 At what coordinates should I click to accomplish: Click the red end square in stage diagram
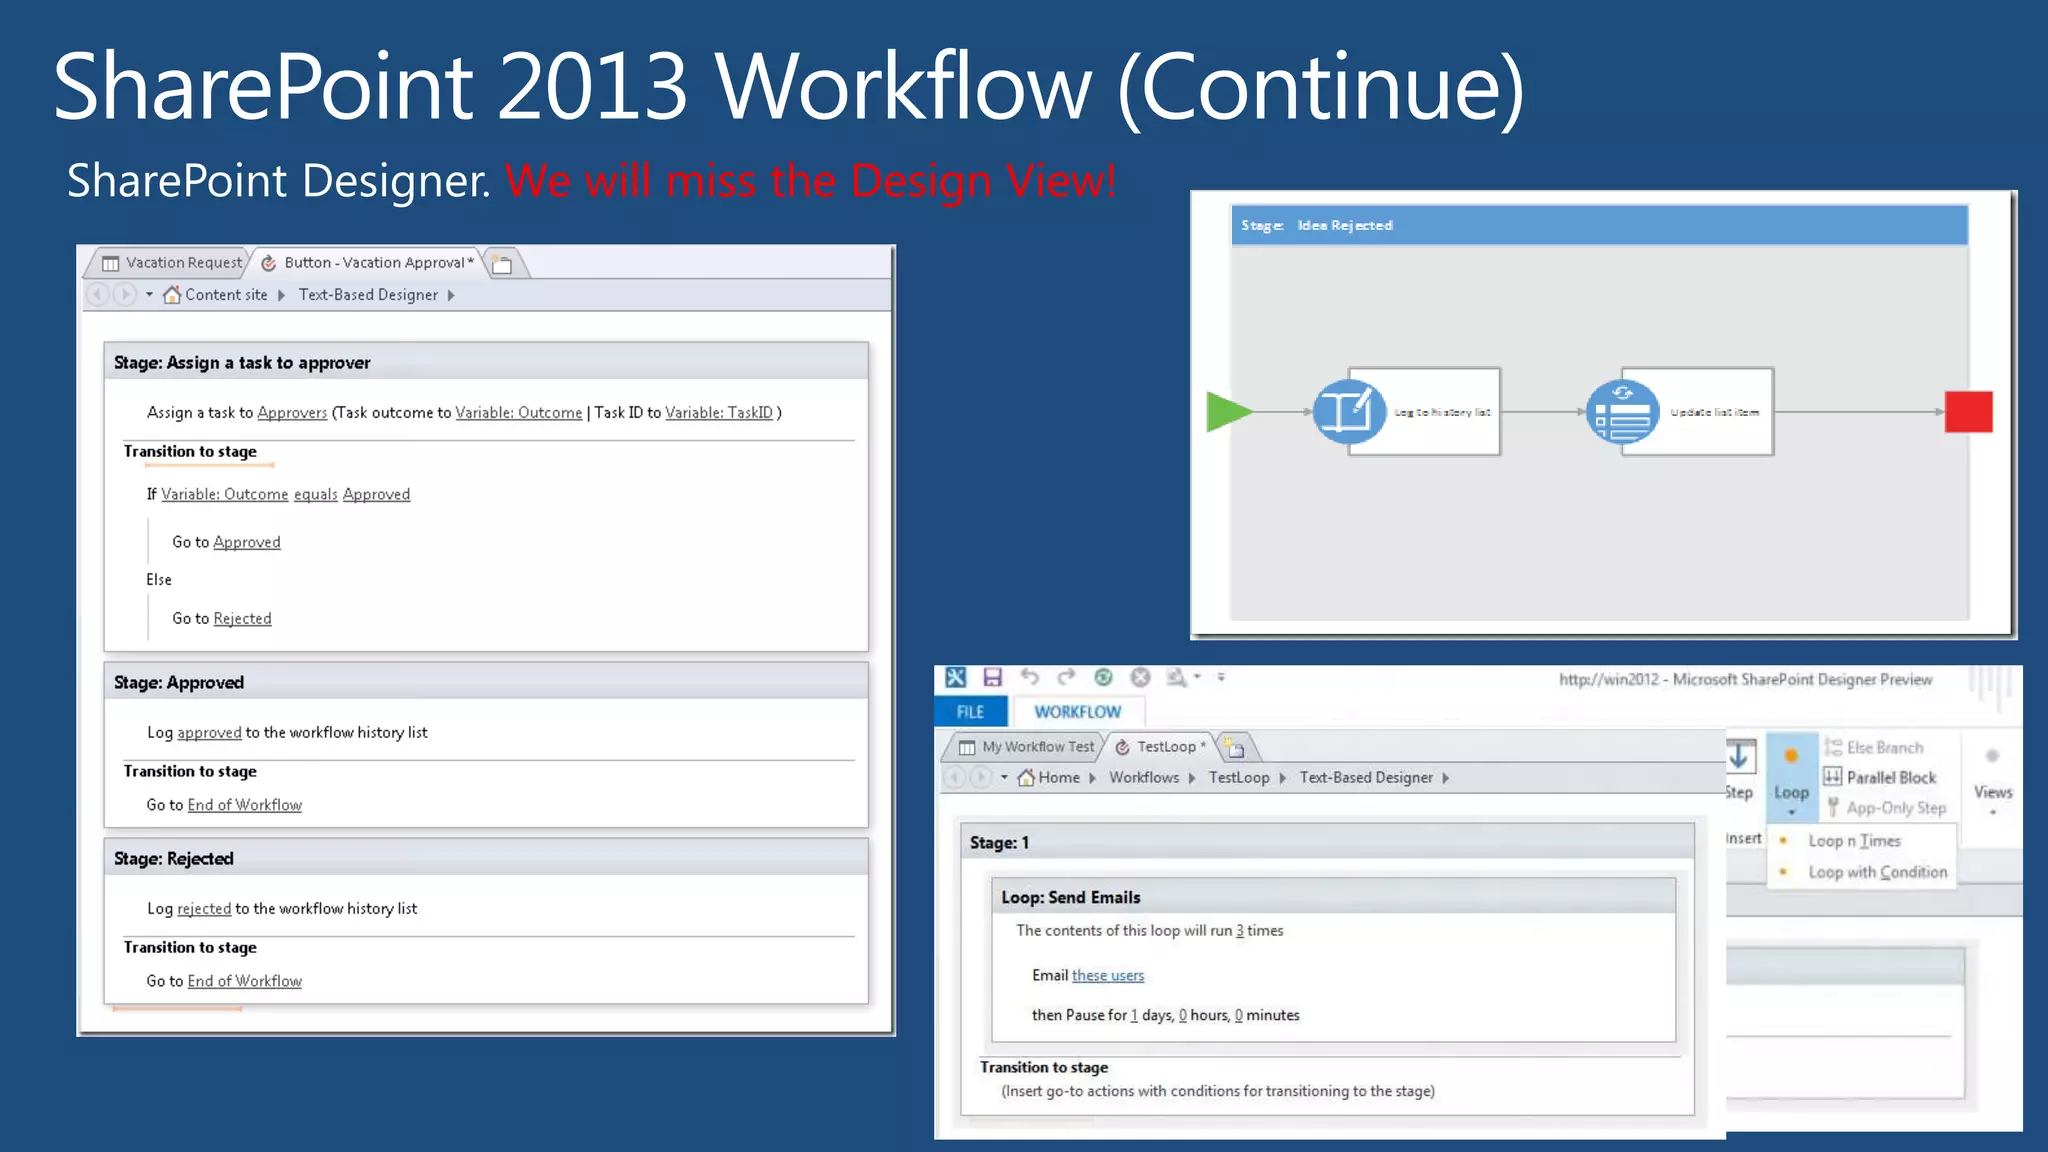click(x=1967, y=411)
